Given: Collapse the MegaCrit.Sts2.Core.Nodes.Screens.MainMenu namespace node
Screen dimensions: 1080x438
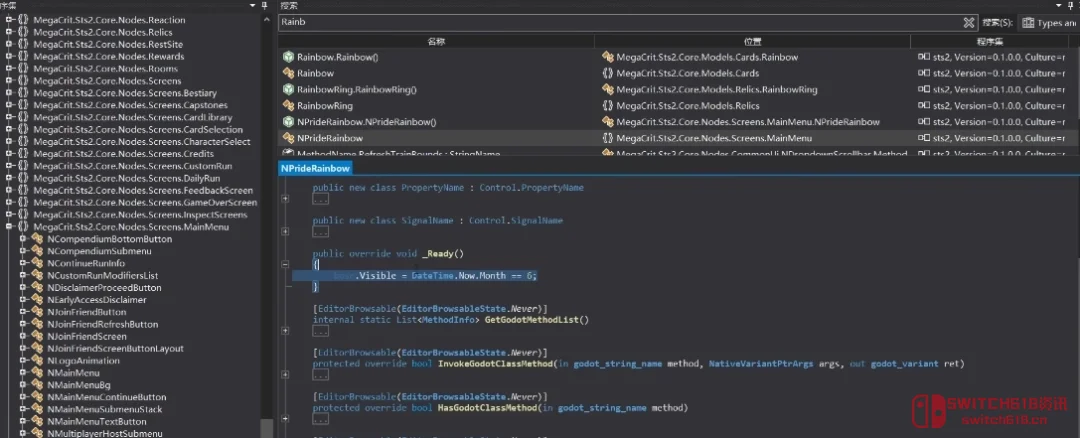Looking at the screenshot, I should coord(9,227).
